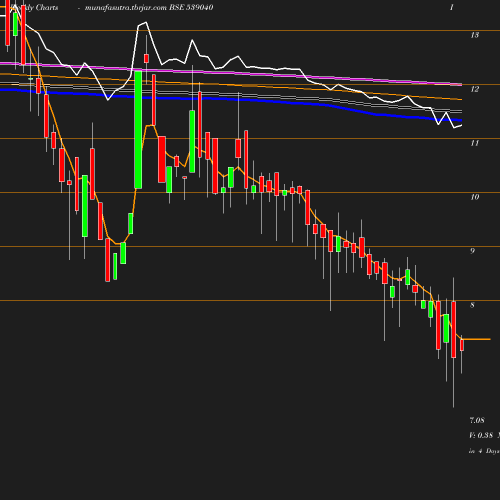Click the price axis label "12"
Viewport: 500px width, 500px height.
pyautogui.click(x=475, y=89)
